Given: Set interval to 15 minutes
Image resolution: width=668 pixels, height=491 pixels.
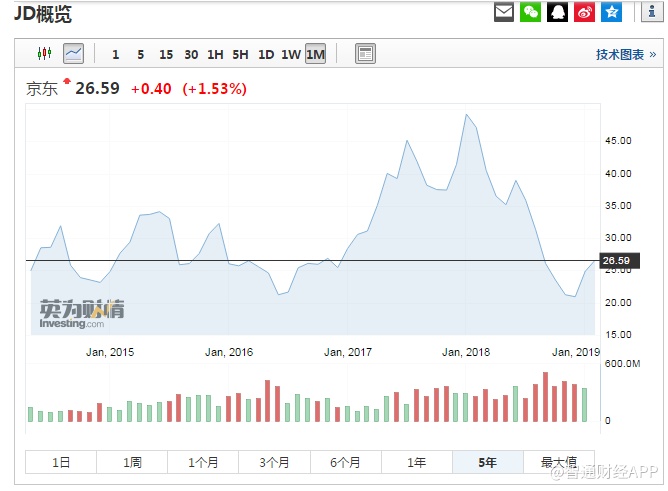Looking at the screenshot, I should (166, 55).
